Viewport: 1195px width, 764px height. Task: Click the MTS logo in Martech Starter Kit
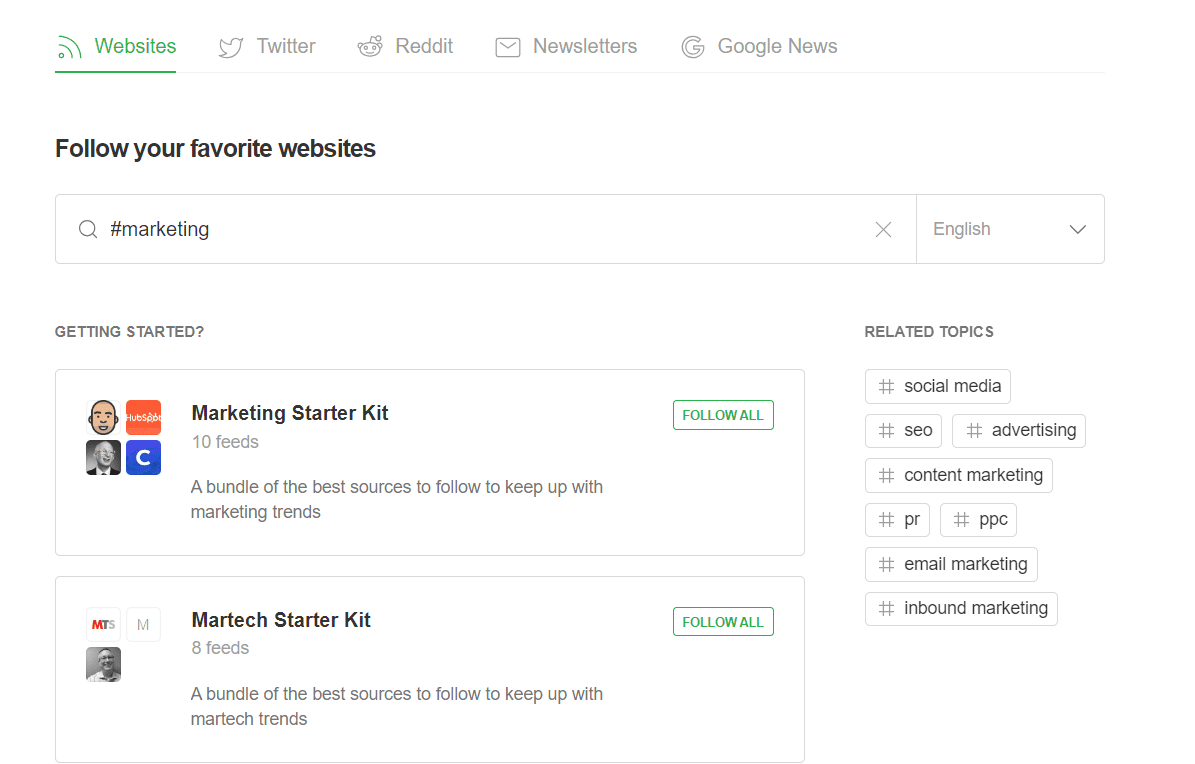pyautogui.click(x=103, y=624)
